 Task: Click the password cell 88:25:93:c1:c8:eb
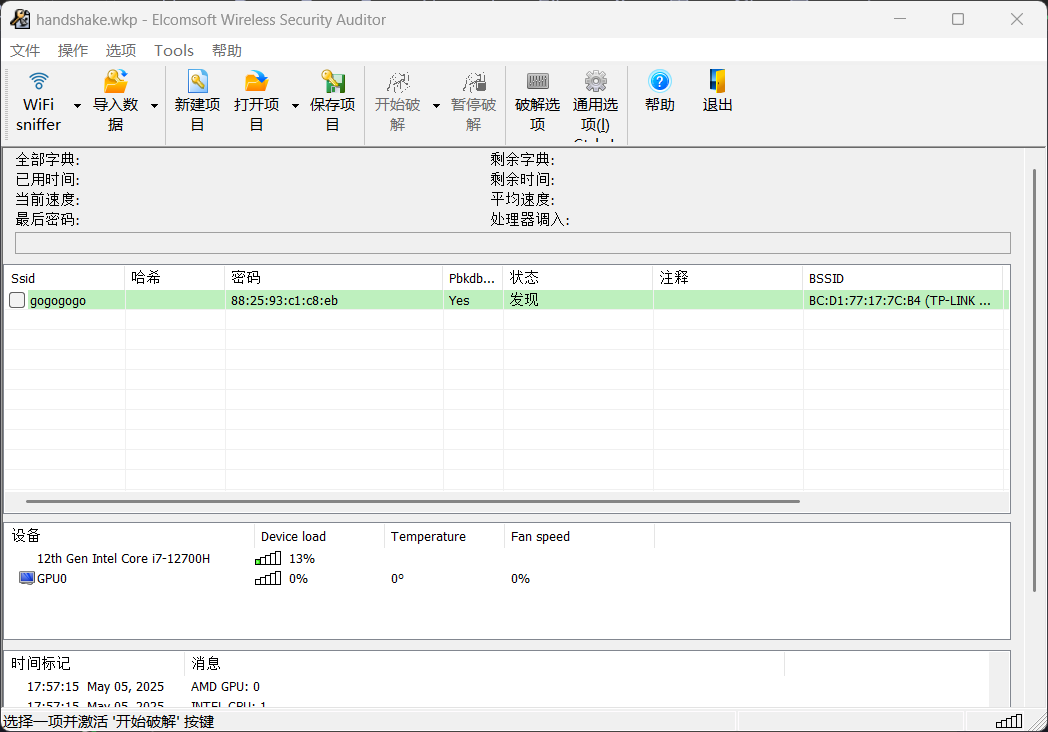coord(284,300)
